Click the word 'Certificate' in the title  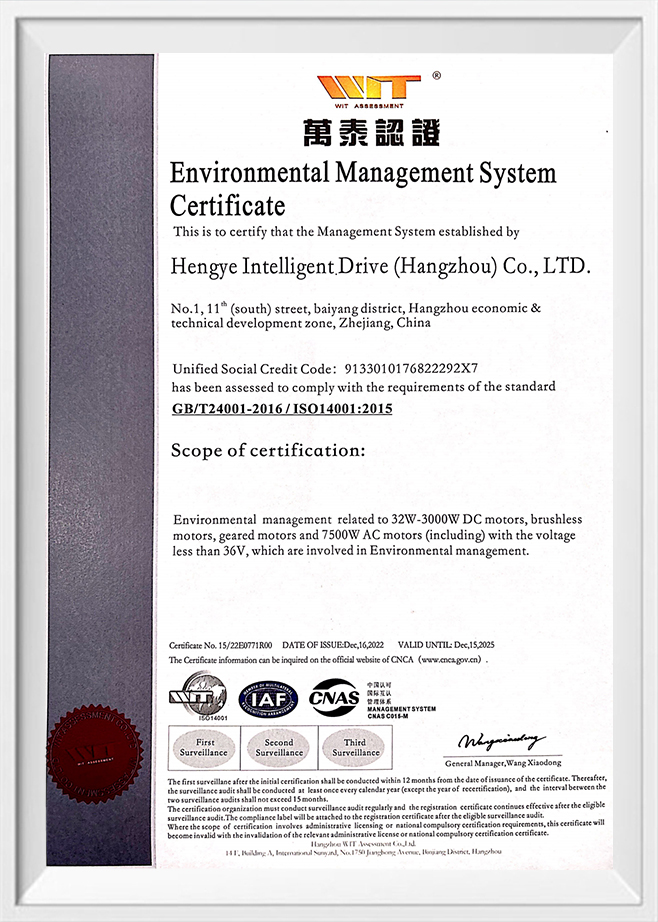tap(228, 206)
